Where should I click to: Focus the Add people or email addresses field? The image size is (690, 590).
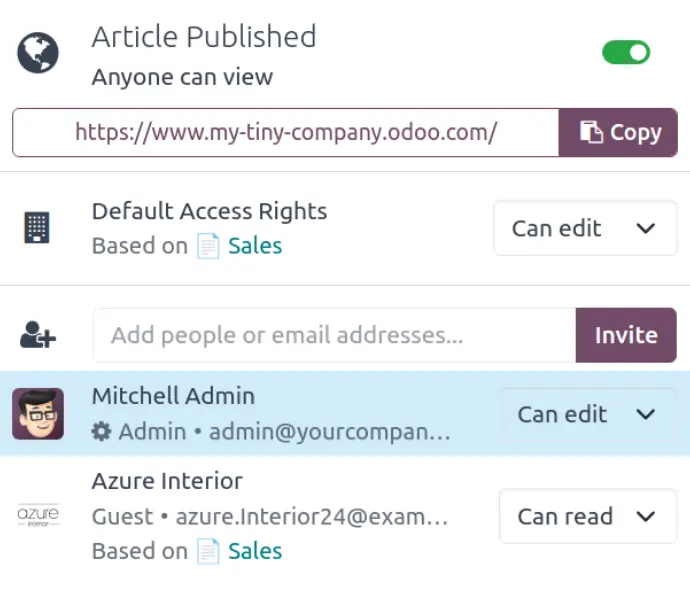[x=334, y=335]
